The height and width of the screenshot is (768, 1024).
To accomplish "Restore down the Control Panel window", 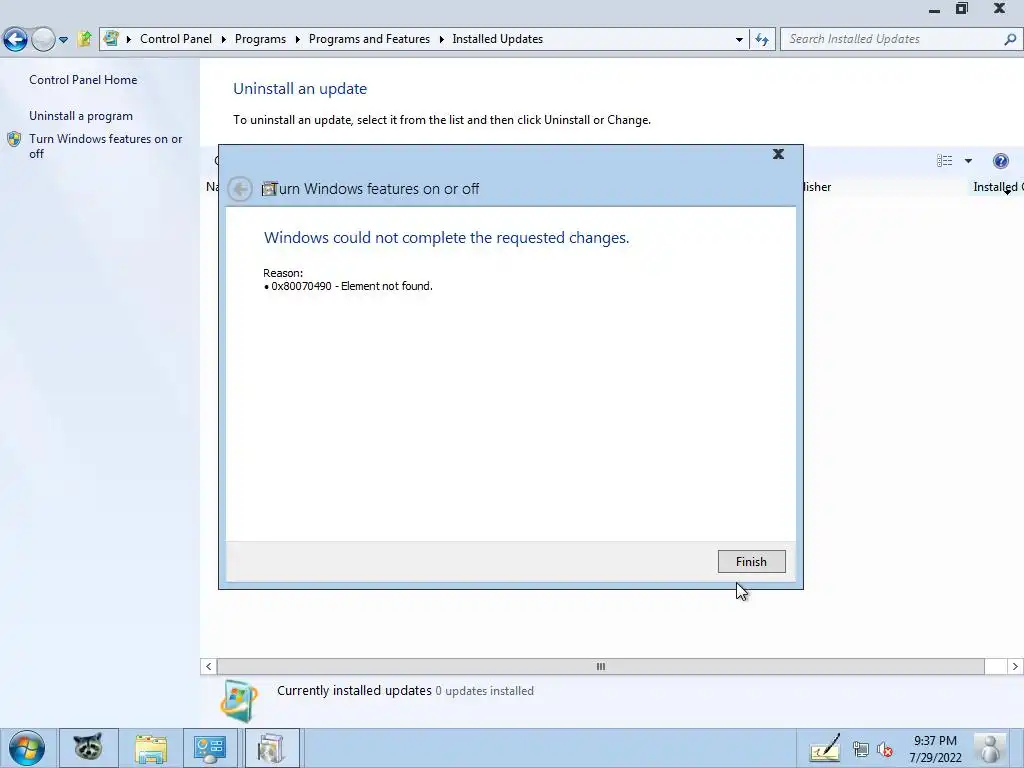I will [x=961, y=8].
